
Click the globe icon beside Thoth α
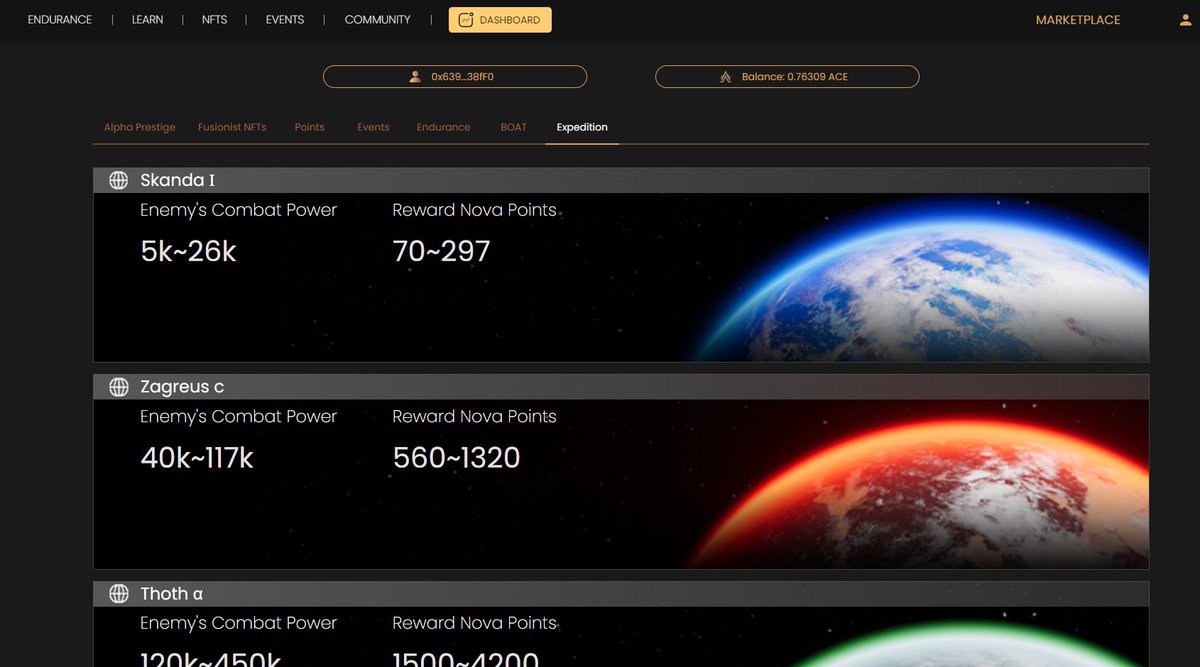(119, 594)
